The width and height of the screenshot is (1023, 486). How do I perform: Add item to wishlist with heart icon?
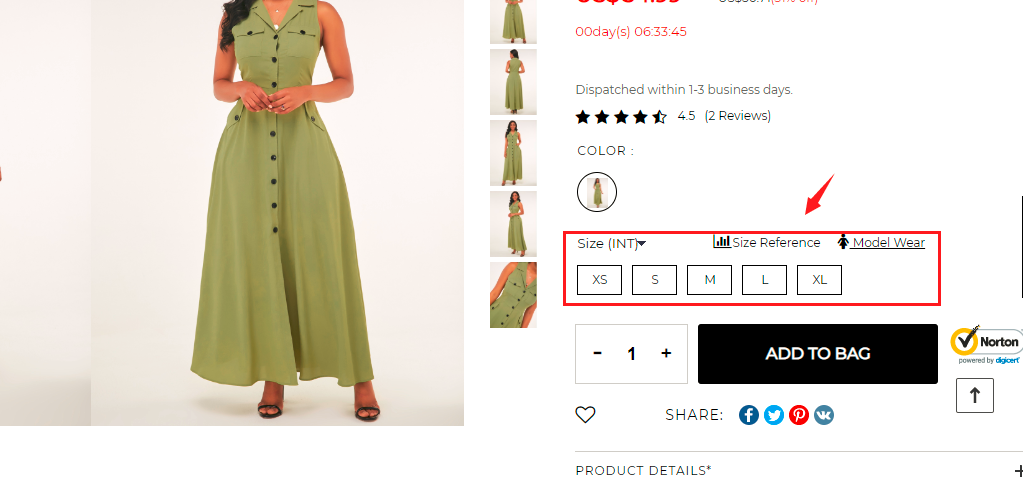[585, 415]
